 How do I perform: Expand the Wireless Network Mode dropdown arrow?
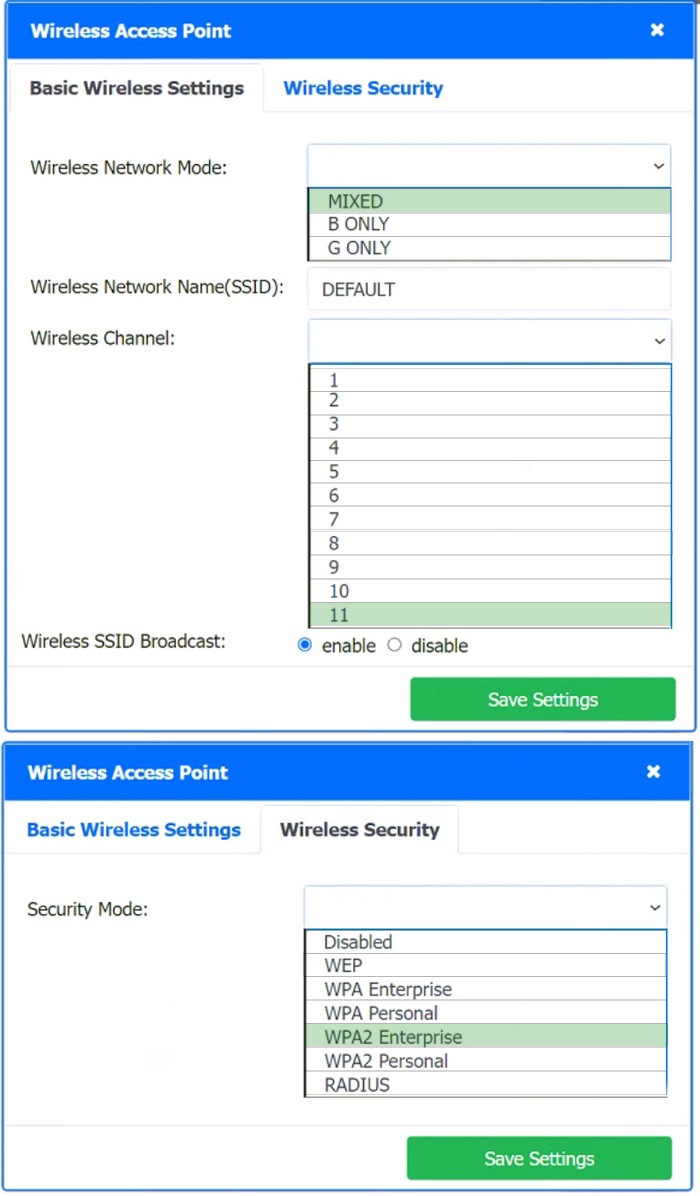[x=659, y=166]
